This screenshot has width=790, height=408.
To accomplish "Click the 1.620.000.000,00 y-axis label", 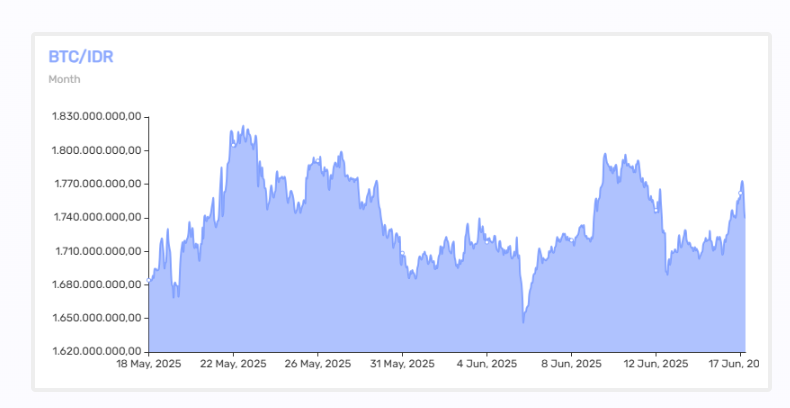I will pyautogui.click(x=98, y=352).
